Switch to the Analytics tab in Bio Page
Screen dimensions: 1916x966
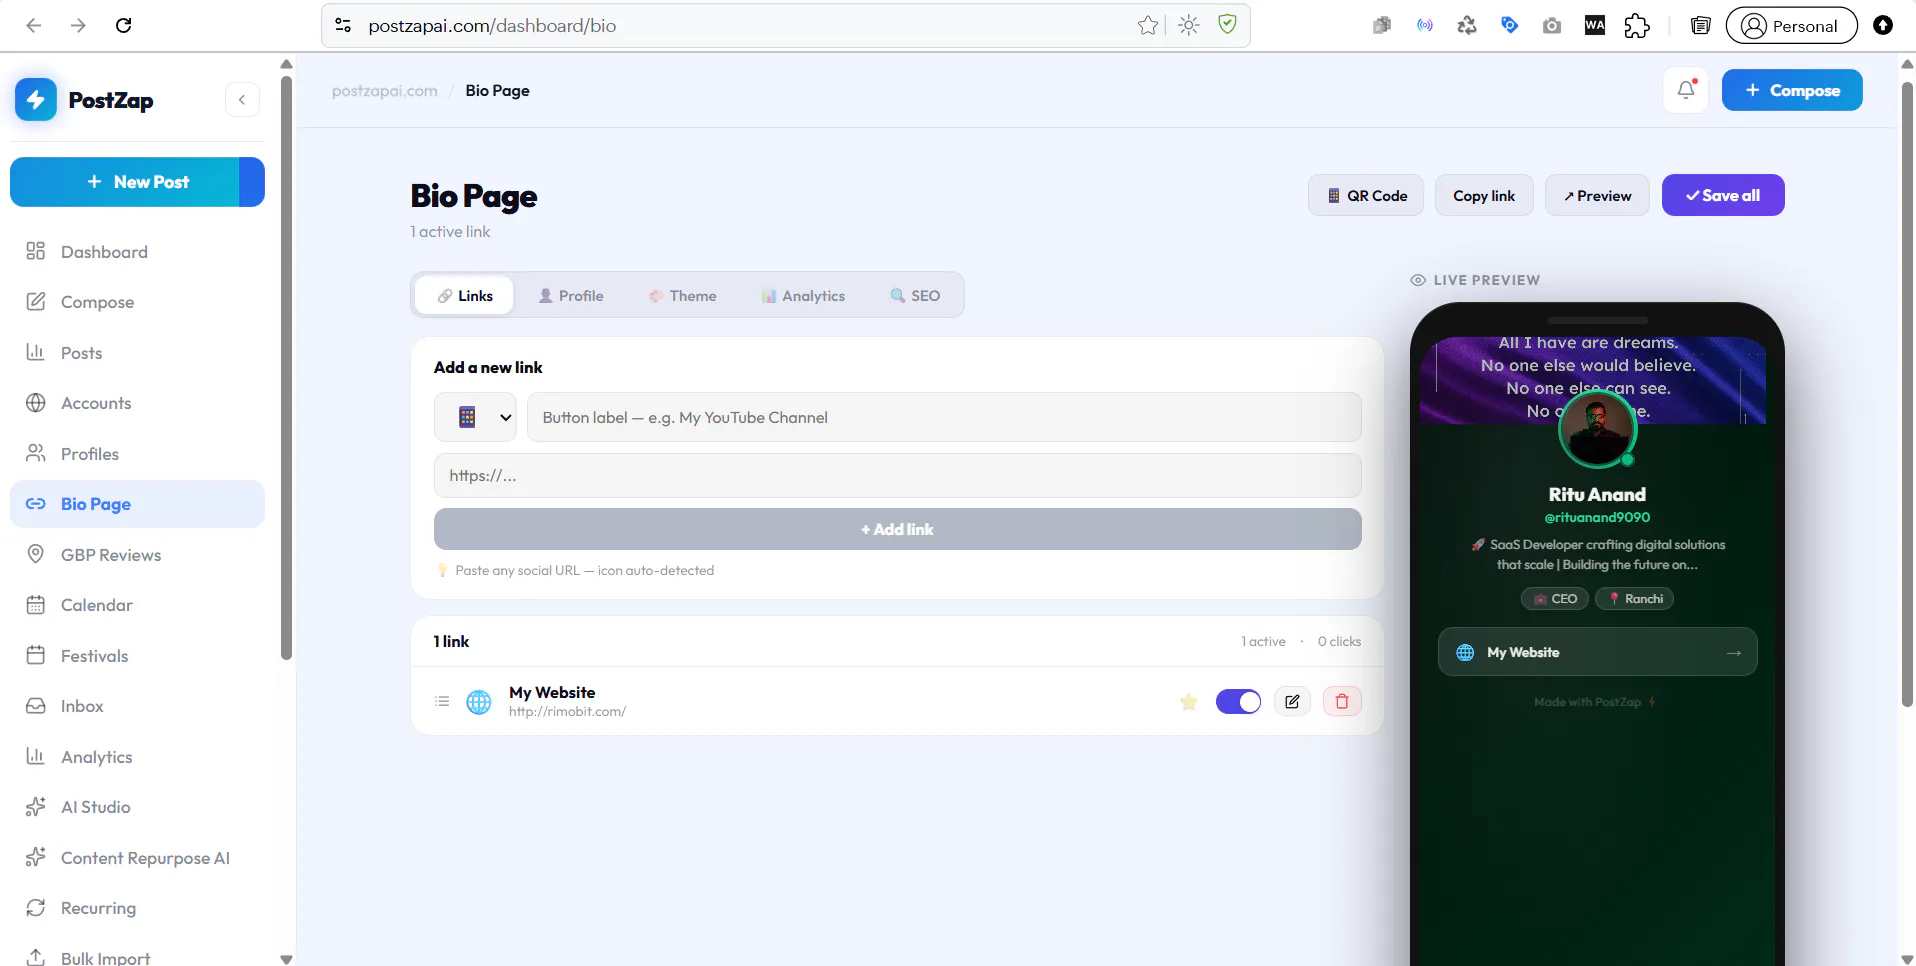pyautogui.click(x=803, y=296)
